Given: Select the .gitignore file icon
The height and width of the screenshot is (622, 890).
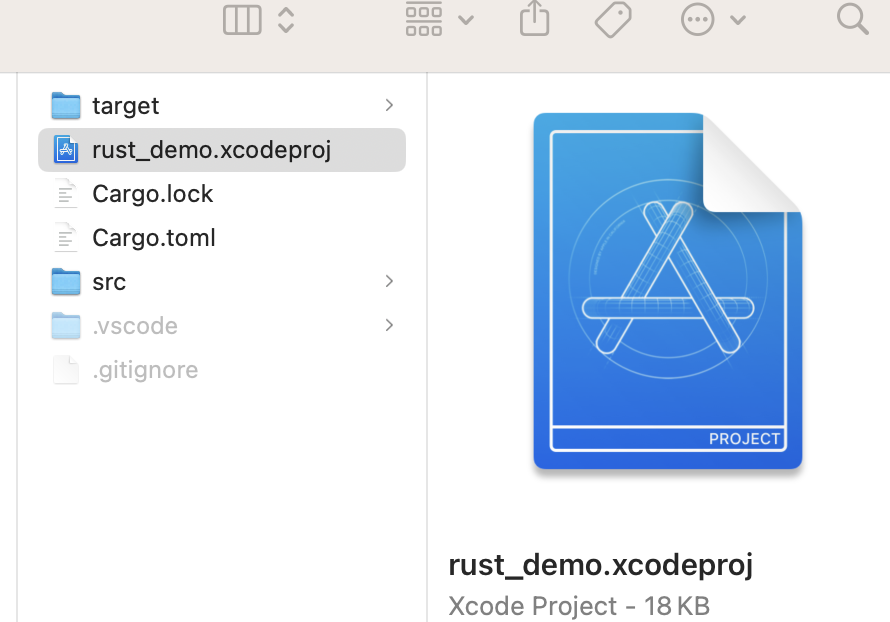Looking at the screenshot, I should click(66, 370).
